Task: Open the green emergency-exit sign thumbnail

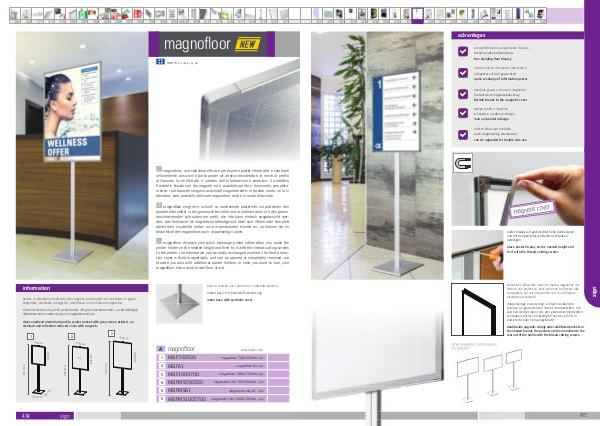Action: (x=82, y=15)
